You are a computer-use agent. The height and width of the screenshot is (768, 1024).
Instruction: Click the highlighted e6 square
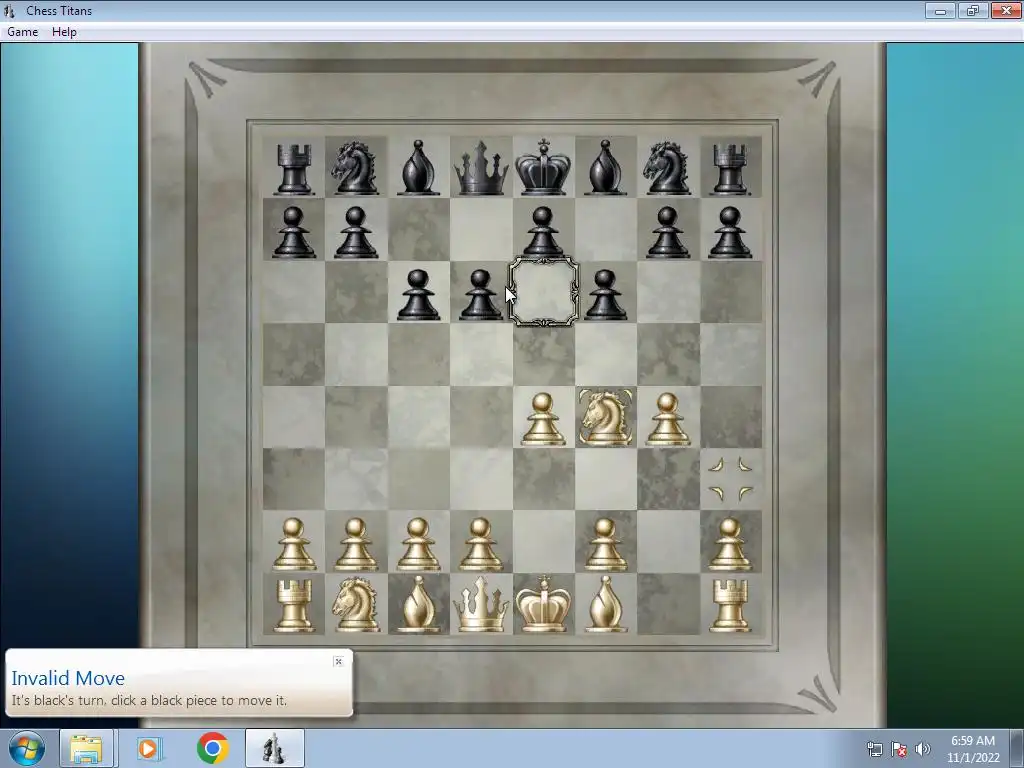(543, 292)
